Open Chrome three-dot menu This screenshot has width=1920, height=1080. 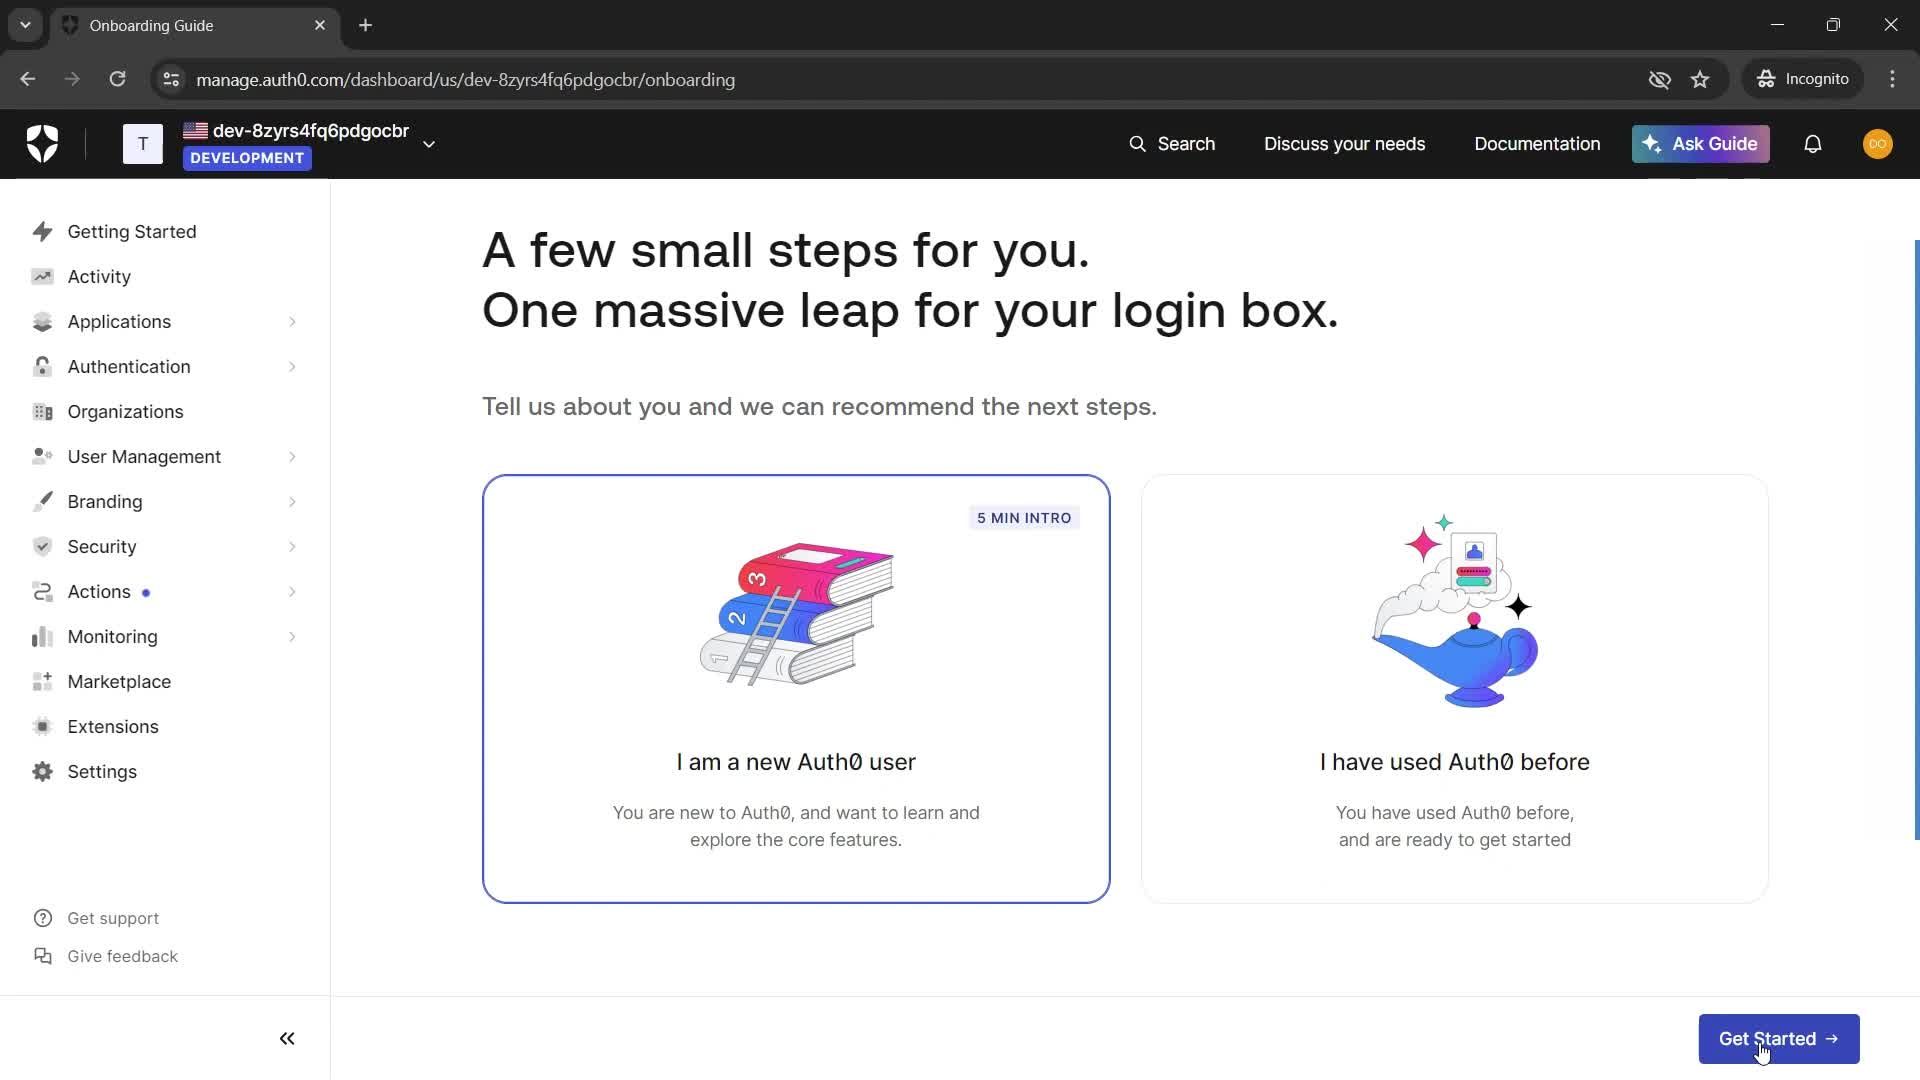[1892, 79]
